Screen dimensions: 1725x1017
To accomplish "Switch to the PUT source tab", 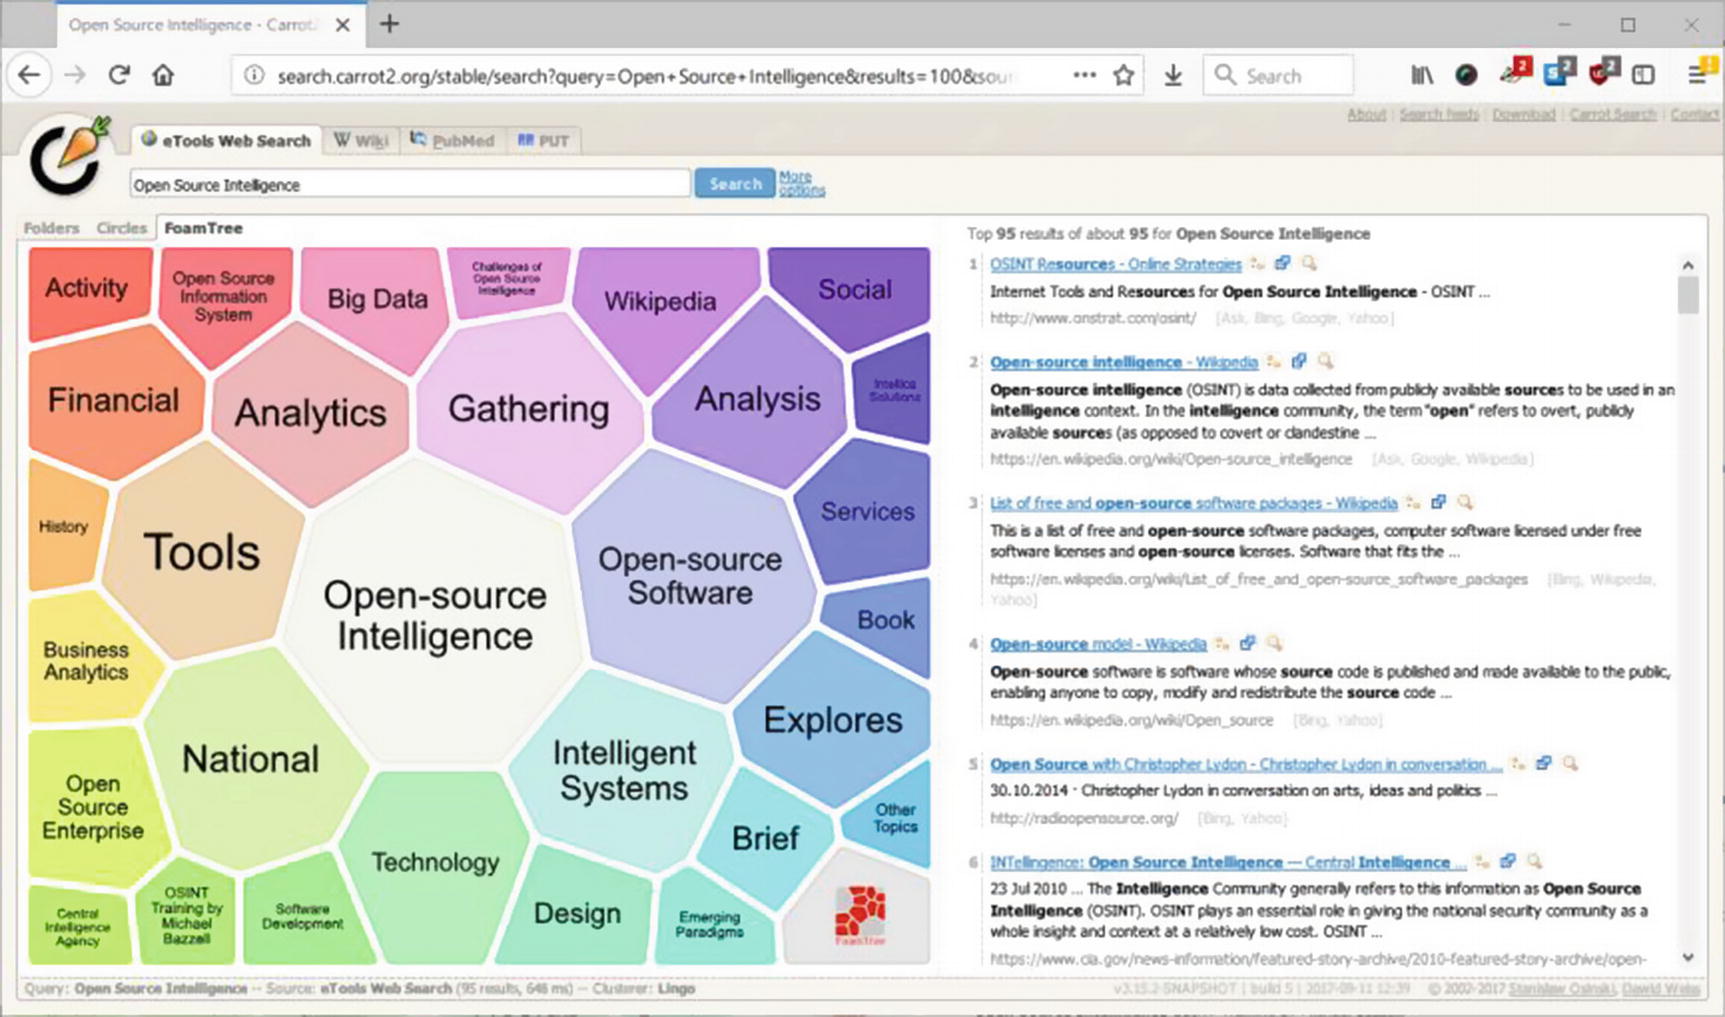I will click(543, 141).
